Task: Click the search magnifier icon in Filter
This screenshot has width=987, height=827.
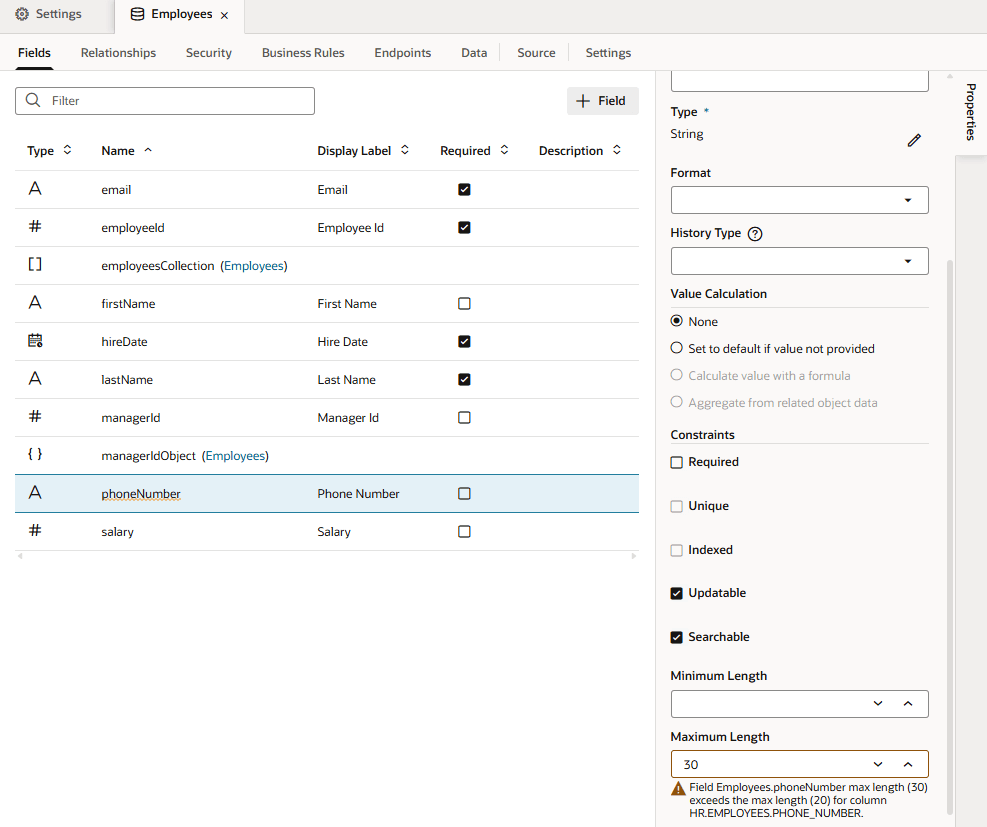Action: (x=33, y=100)
